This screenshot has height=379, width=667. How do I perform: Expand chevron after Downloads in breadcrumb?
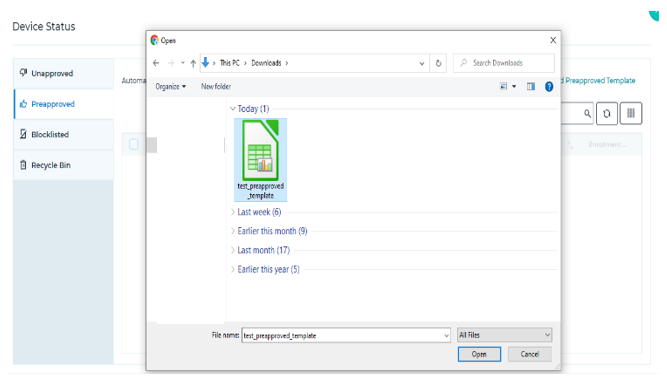coord(287,63)
